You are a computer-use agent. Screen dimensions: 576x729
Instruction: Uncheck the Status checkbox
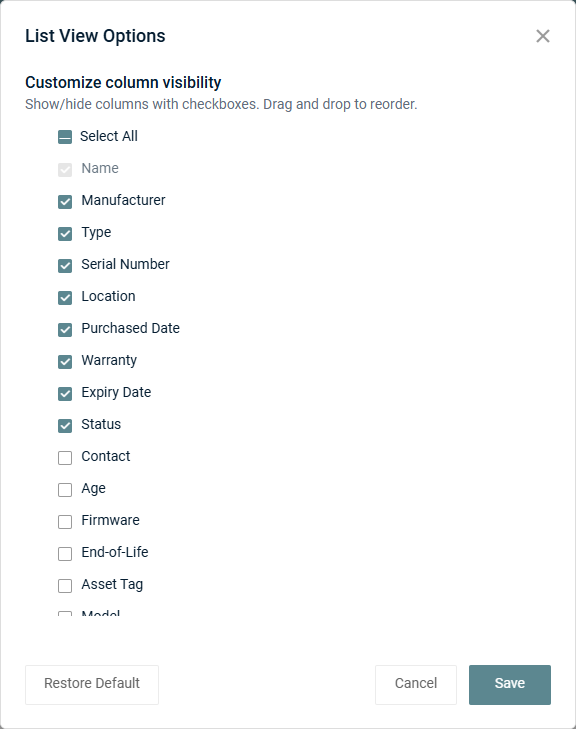pos(65,426)
